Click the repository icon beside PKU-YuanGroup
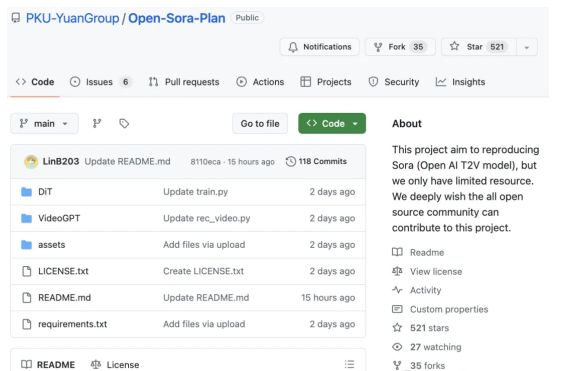 click(x=16, y=18)
